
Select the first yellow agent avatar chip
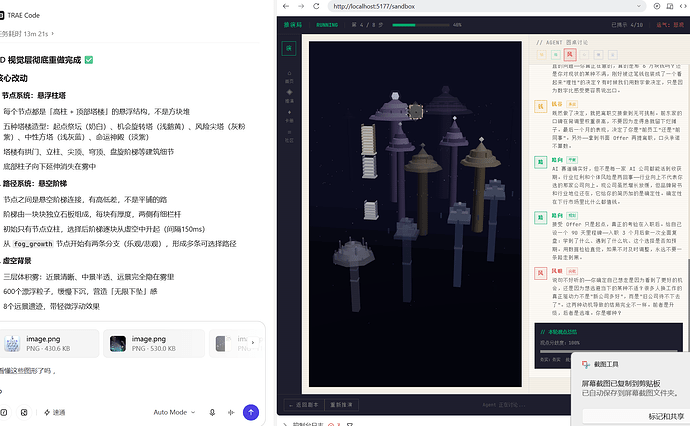(x=542, y=55)
